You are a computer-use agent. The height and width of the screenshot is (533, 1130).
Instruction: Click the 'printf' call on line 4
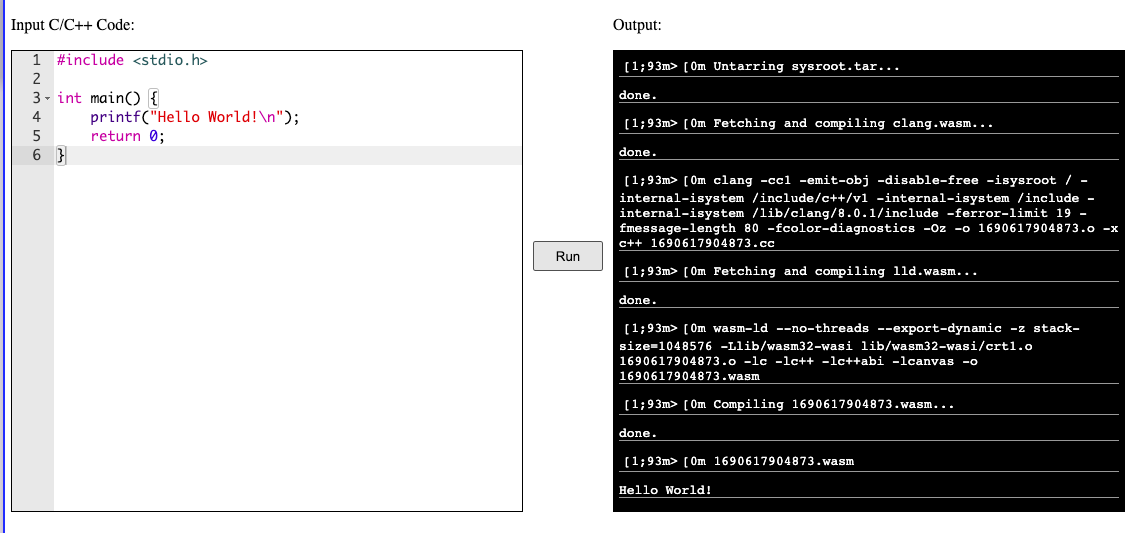[115, 117]
